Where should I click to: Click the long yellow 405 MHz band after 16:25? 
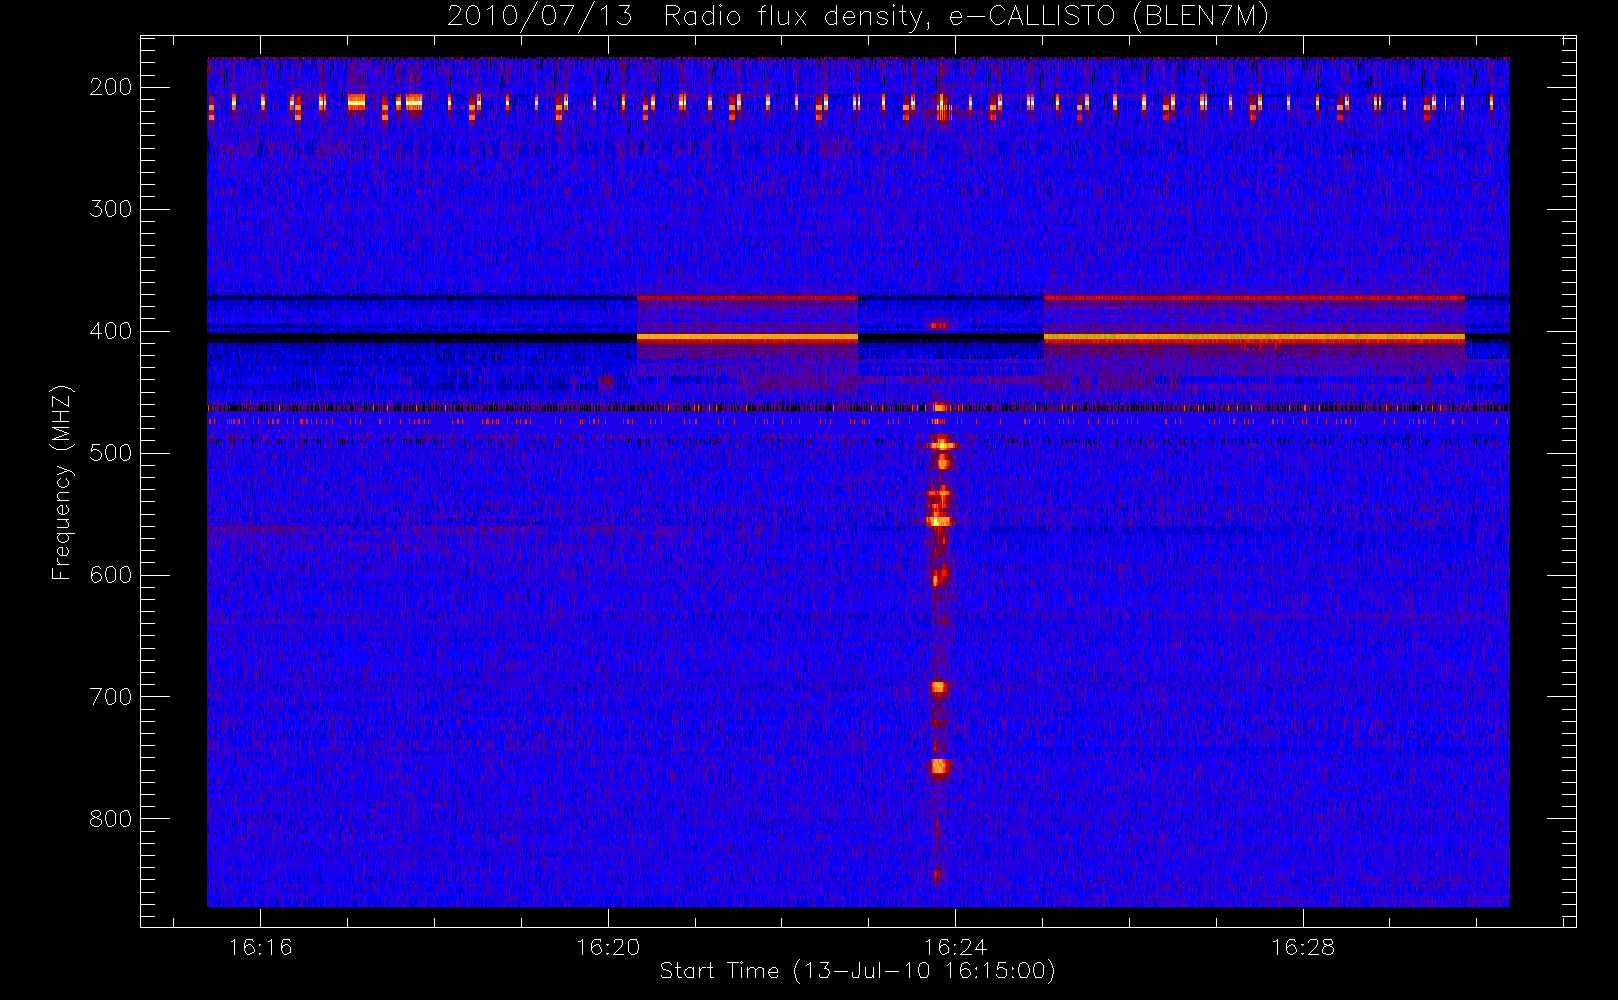1254,338
